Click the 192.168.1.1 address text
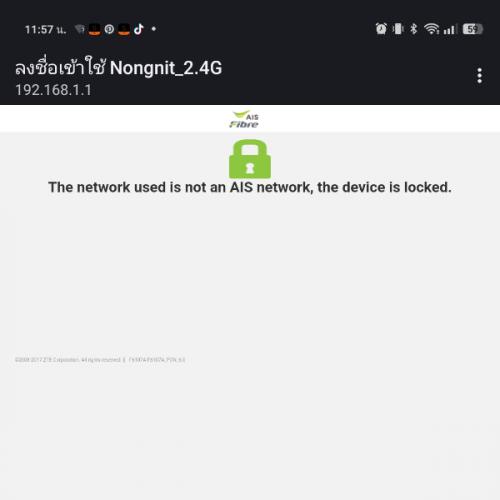 pos(53,90)
